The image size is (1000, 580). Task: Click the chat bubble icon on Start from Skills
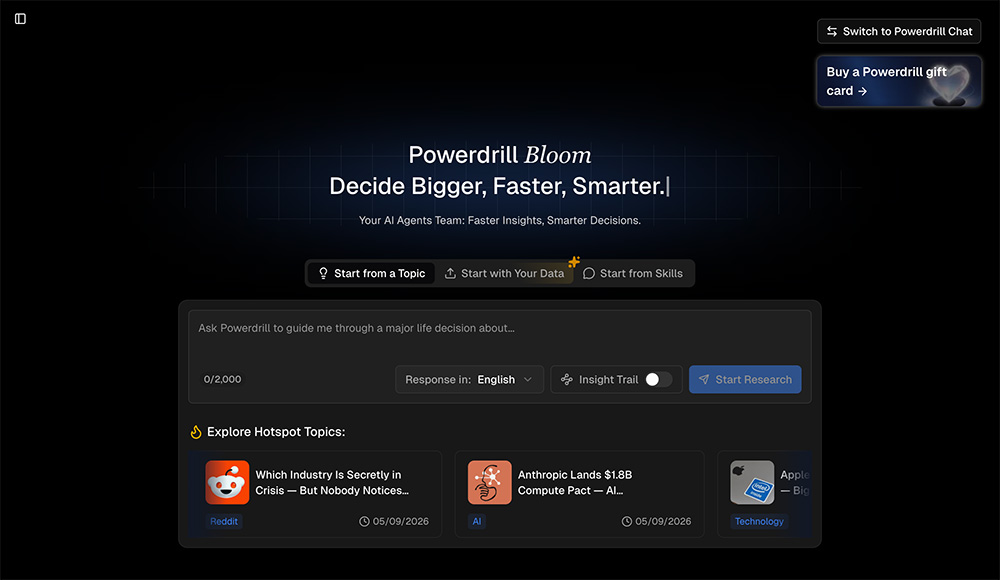point(589,273)
